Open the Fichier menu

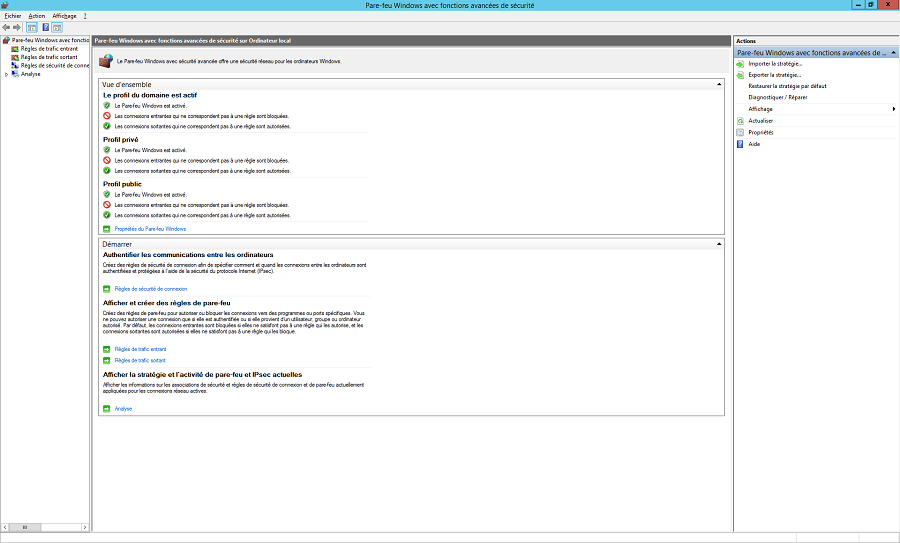click(x=13, y=16)
